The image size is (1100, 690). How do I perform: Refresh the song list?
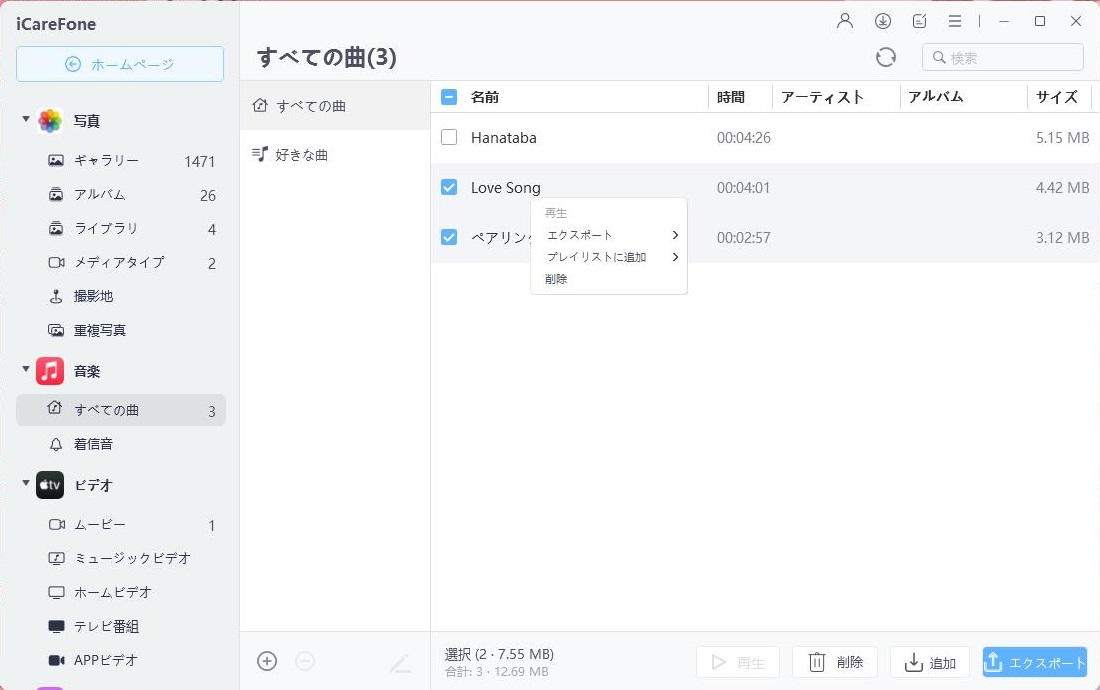(x=886, y=57)
